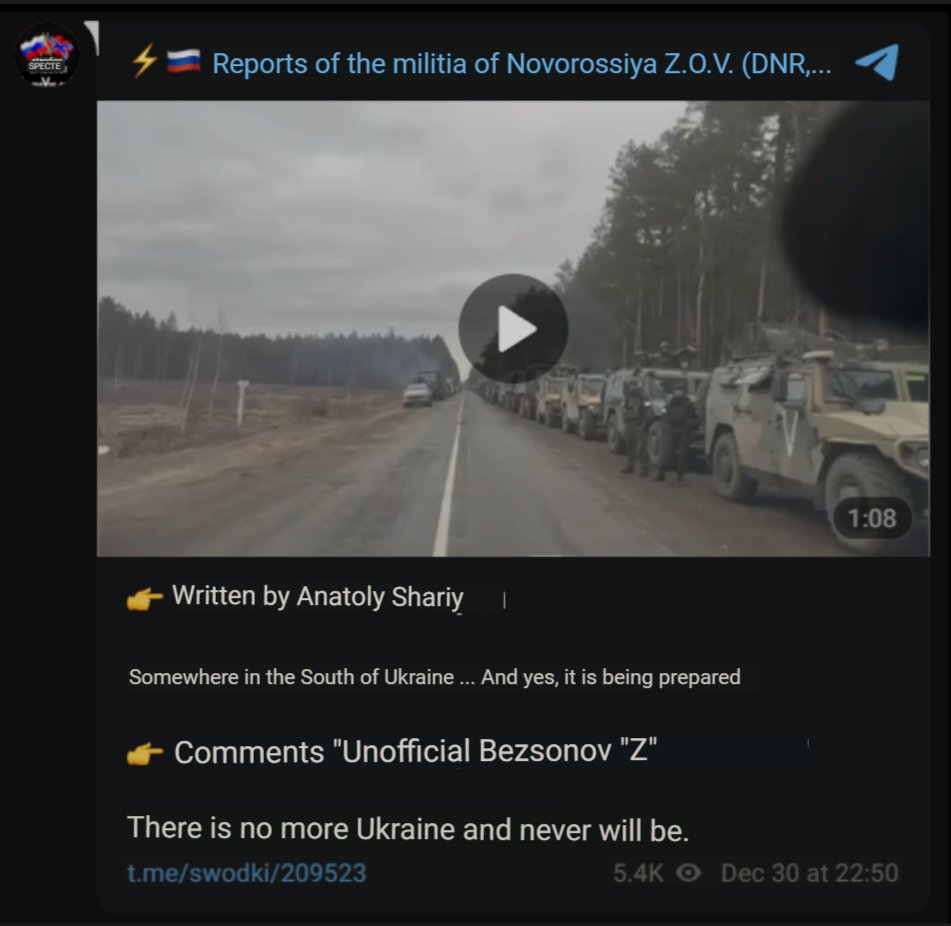Click the 'Dec 30 at 22:50' post timestamp
Screen dimensions: 951x926
pyautogui.click(x=809, y=873)
